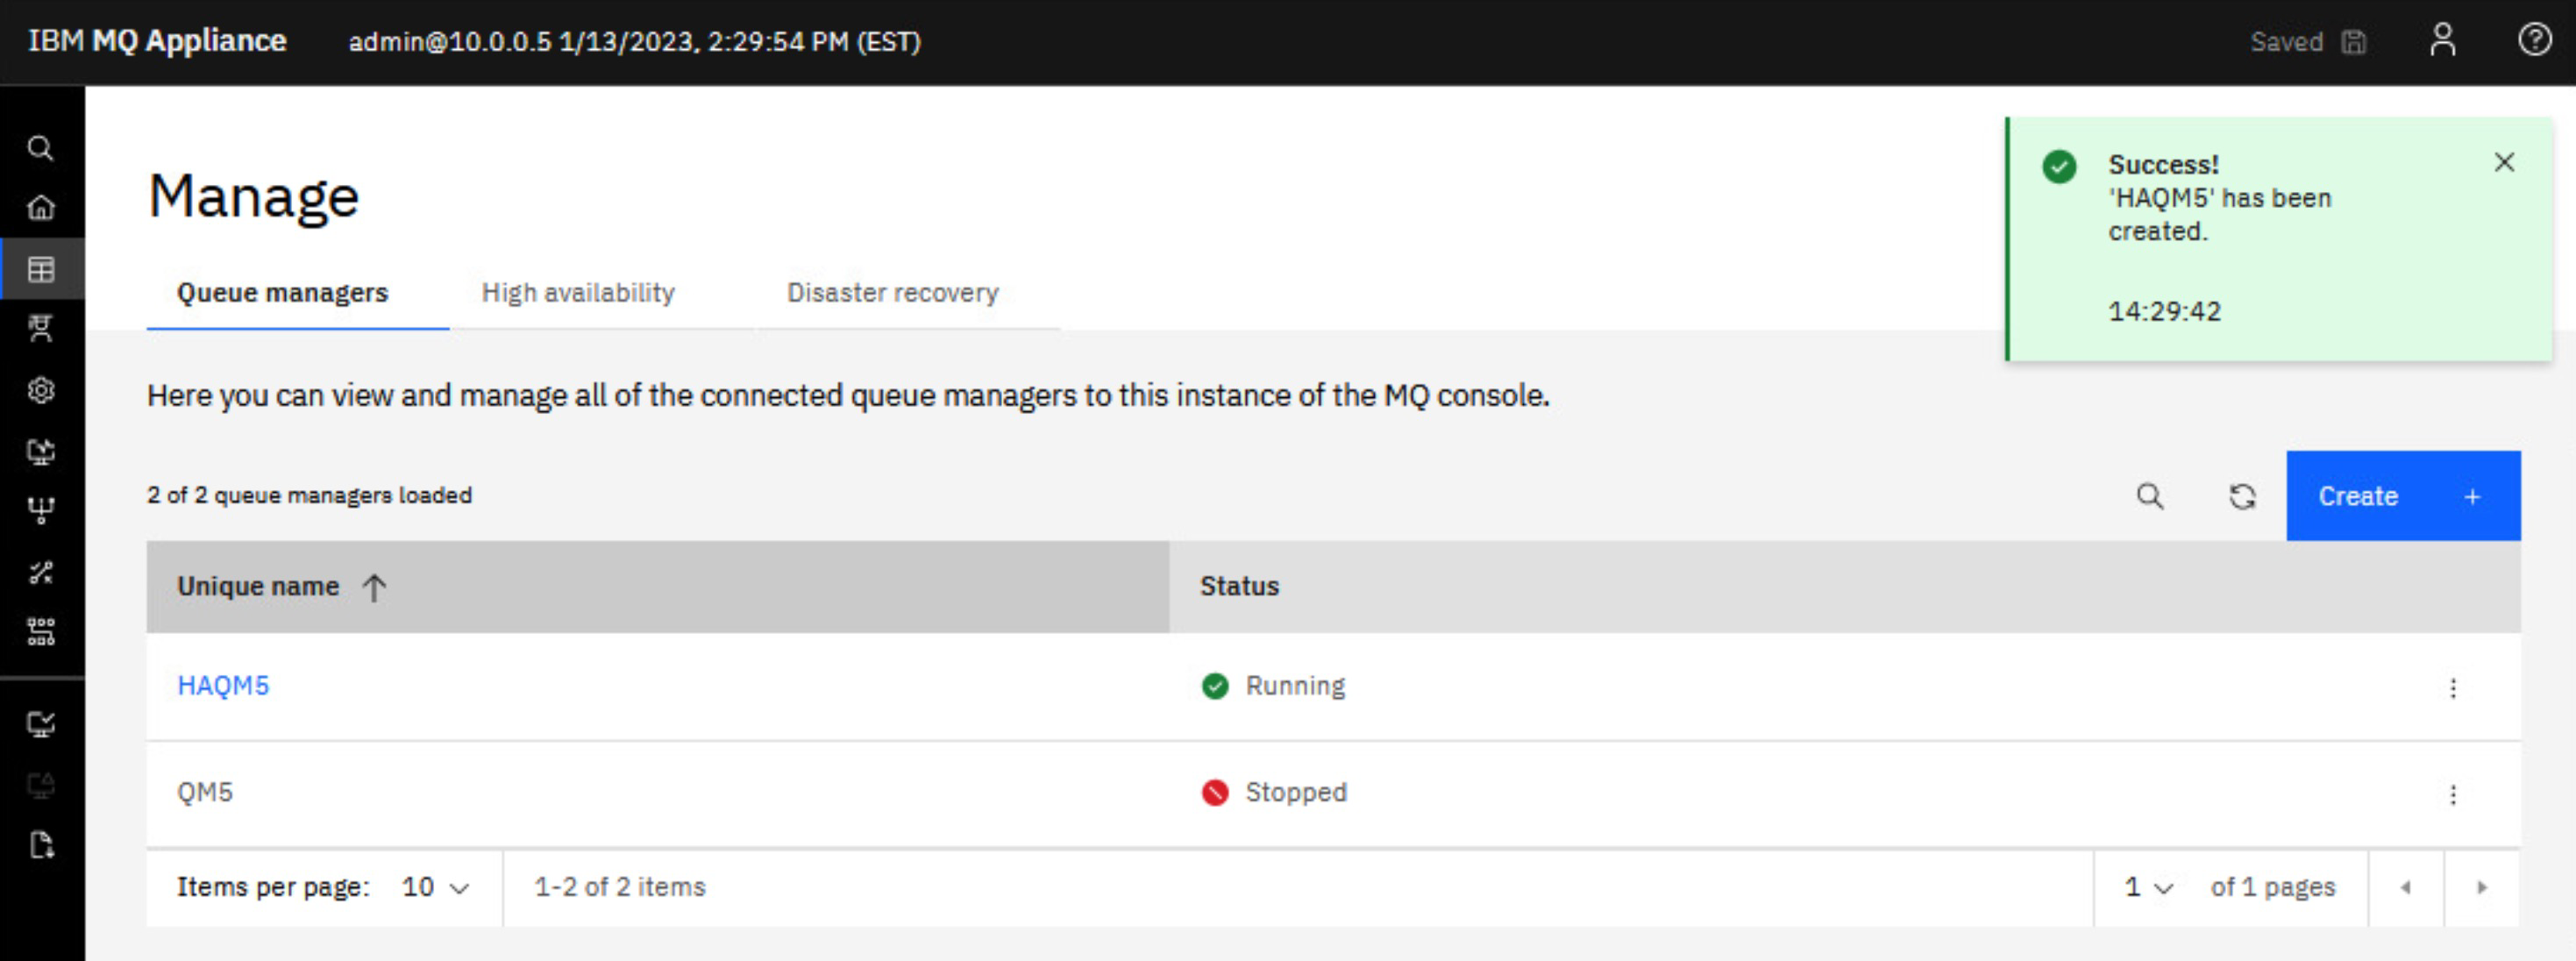Image resolution: width=2576 pixels, height=961 pixels.
Task: Switch to Disaster recovery tab
Action: click(x=892, y=293)
